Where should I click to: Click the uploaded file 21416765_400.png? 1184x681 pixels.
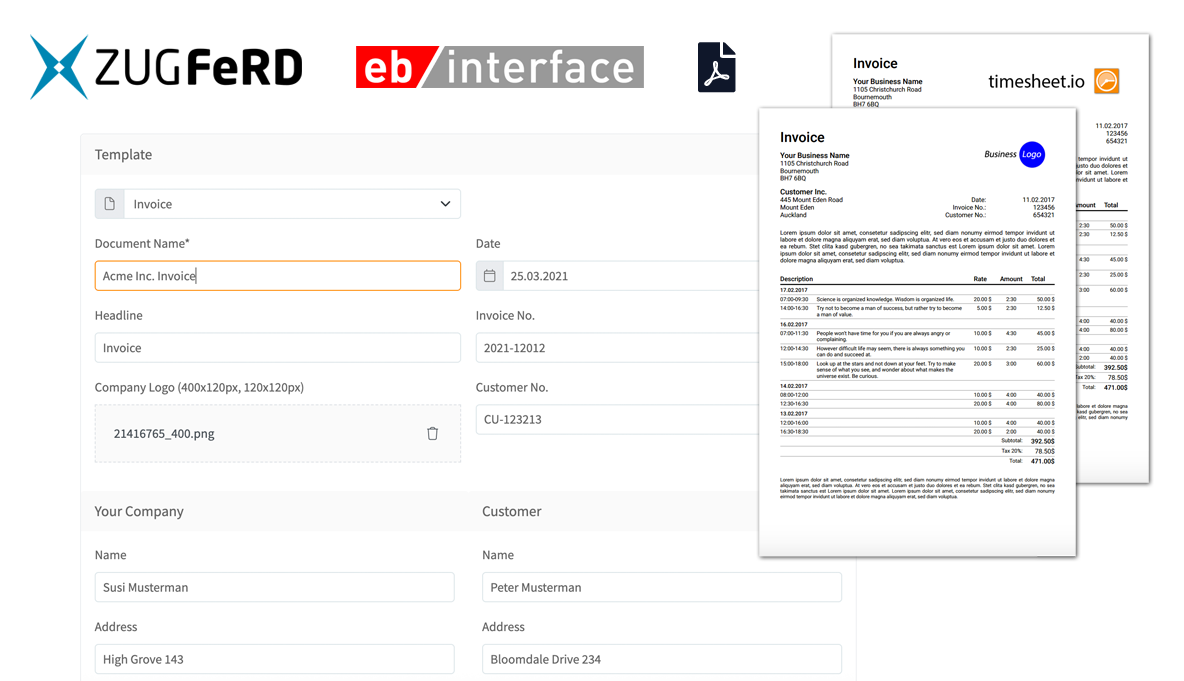coord(163,433)
